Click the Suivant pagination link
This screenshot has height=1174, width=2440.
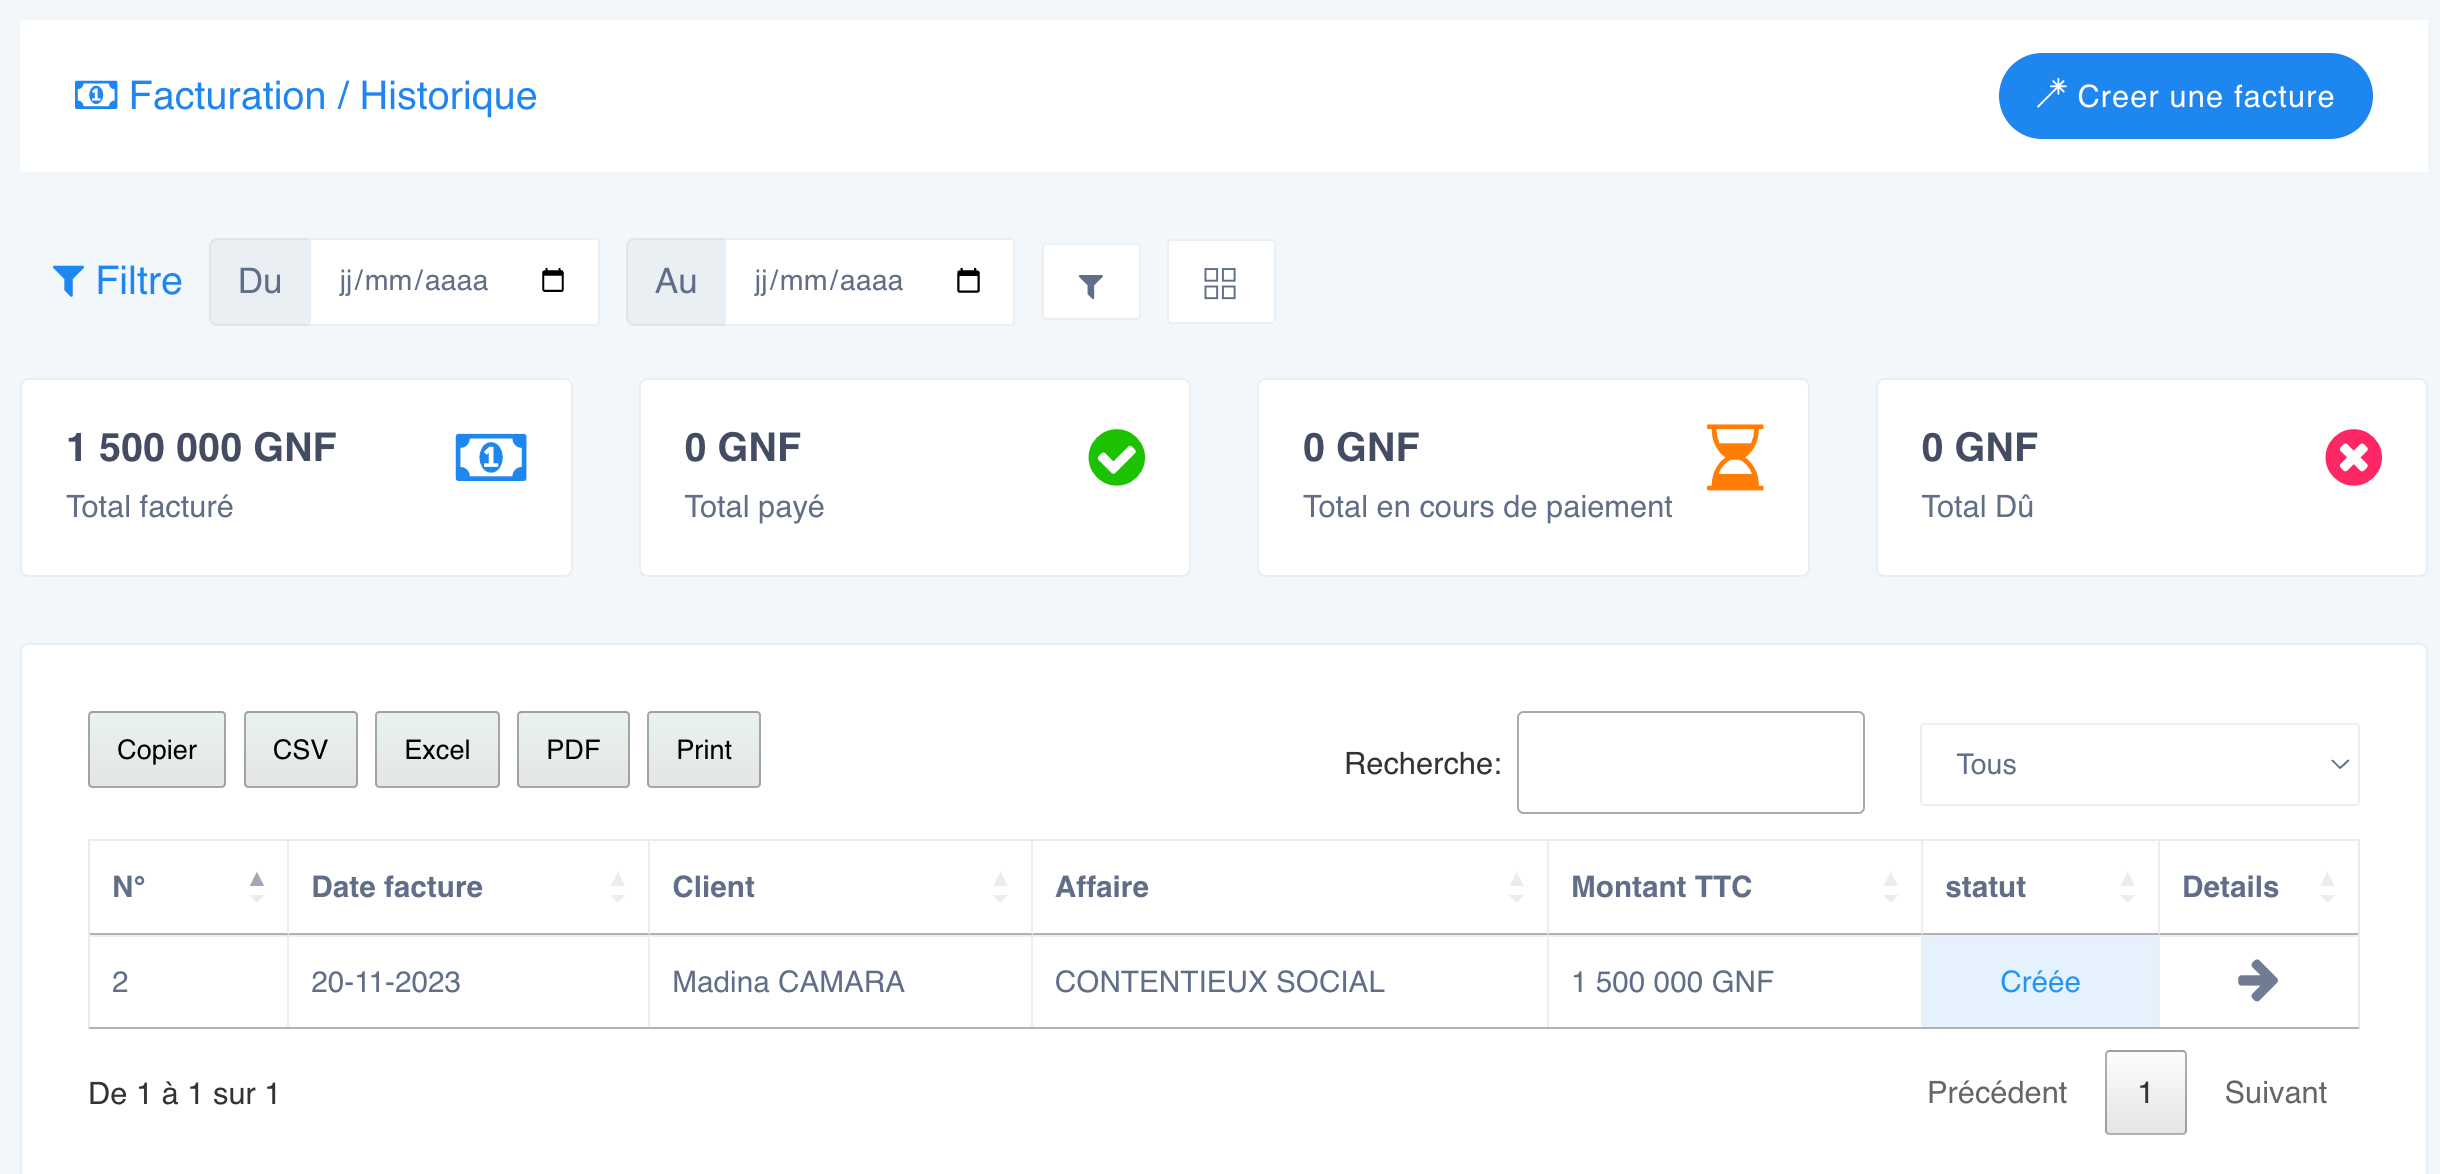[2275, 1093]
